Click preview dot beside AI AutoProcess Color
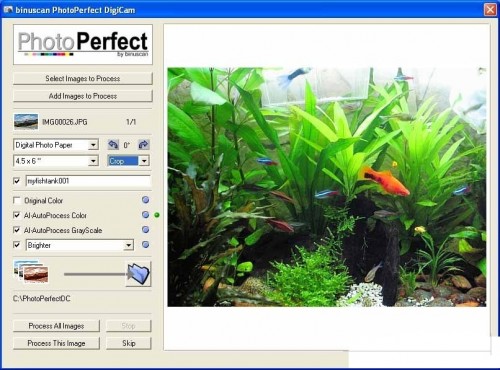500x370 pixels. coord(145,215)
